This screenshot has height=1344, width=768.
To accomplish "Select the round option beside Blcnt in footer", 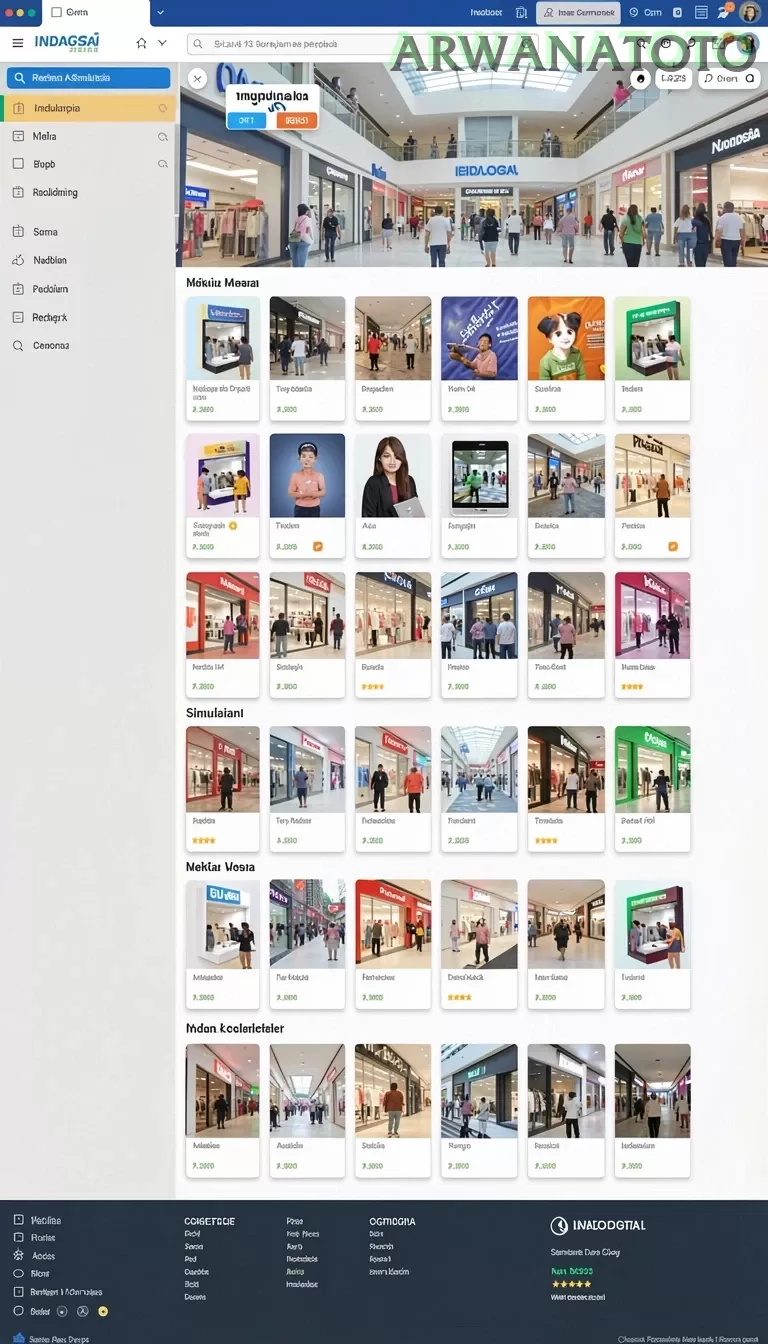I will tap(18, 1273).
